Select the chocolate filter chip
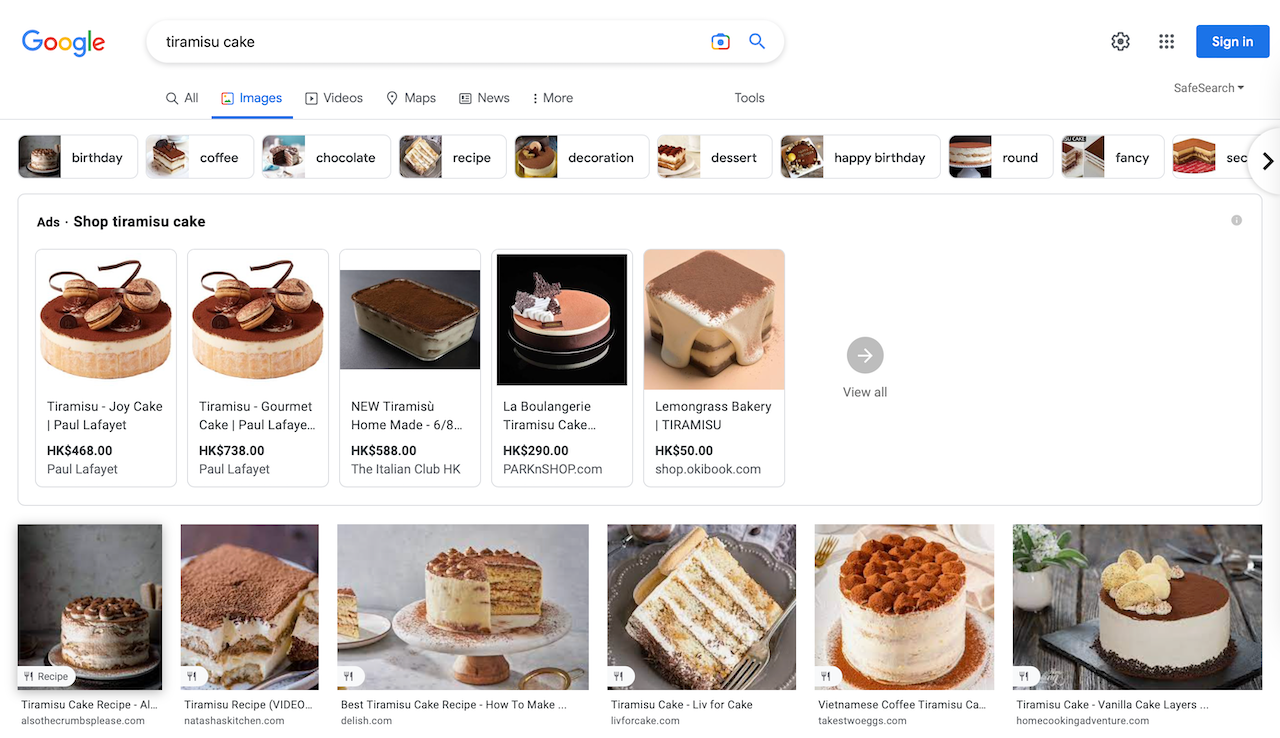 [x=326, y=157]
